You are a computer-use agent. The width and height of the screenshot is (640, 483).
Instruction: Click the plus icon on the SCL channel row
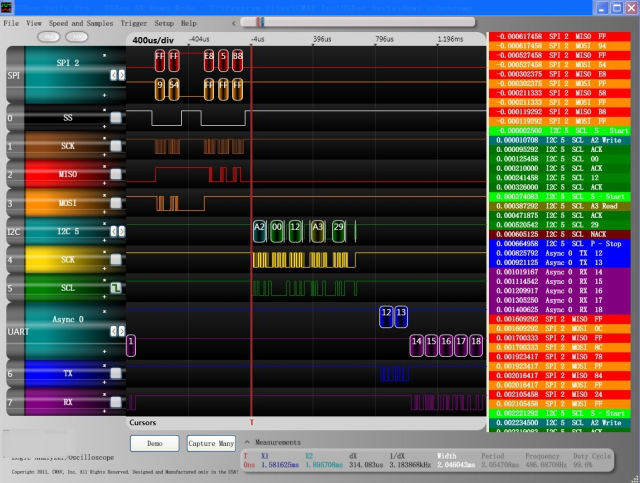pyautogui.click(x=104, y=297)
